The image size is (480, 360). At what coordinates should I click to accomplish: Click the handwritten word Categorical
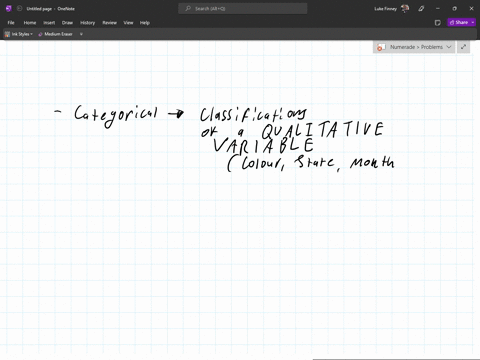pyautogui.click(x=116, y=116)
